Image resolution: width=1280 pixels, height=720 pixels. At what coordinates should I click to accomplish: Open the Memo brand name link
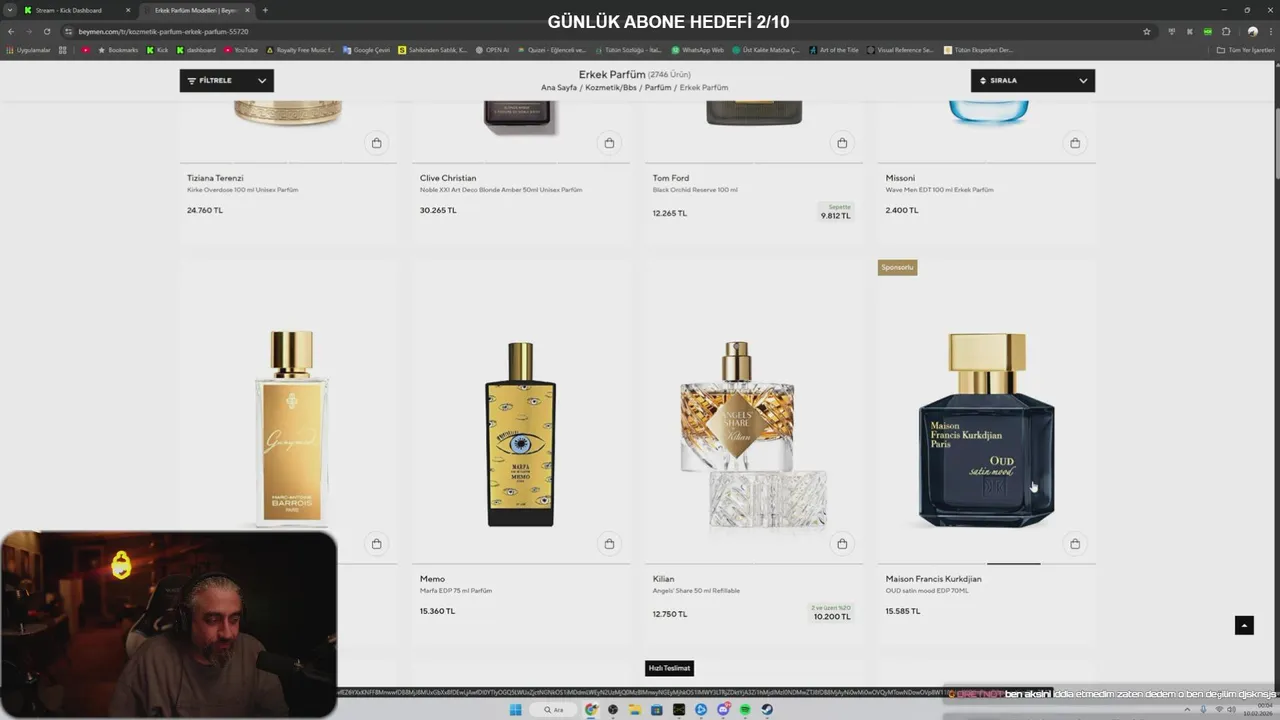(x=432, y=579)
